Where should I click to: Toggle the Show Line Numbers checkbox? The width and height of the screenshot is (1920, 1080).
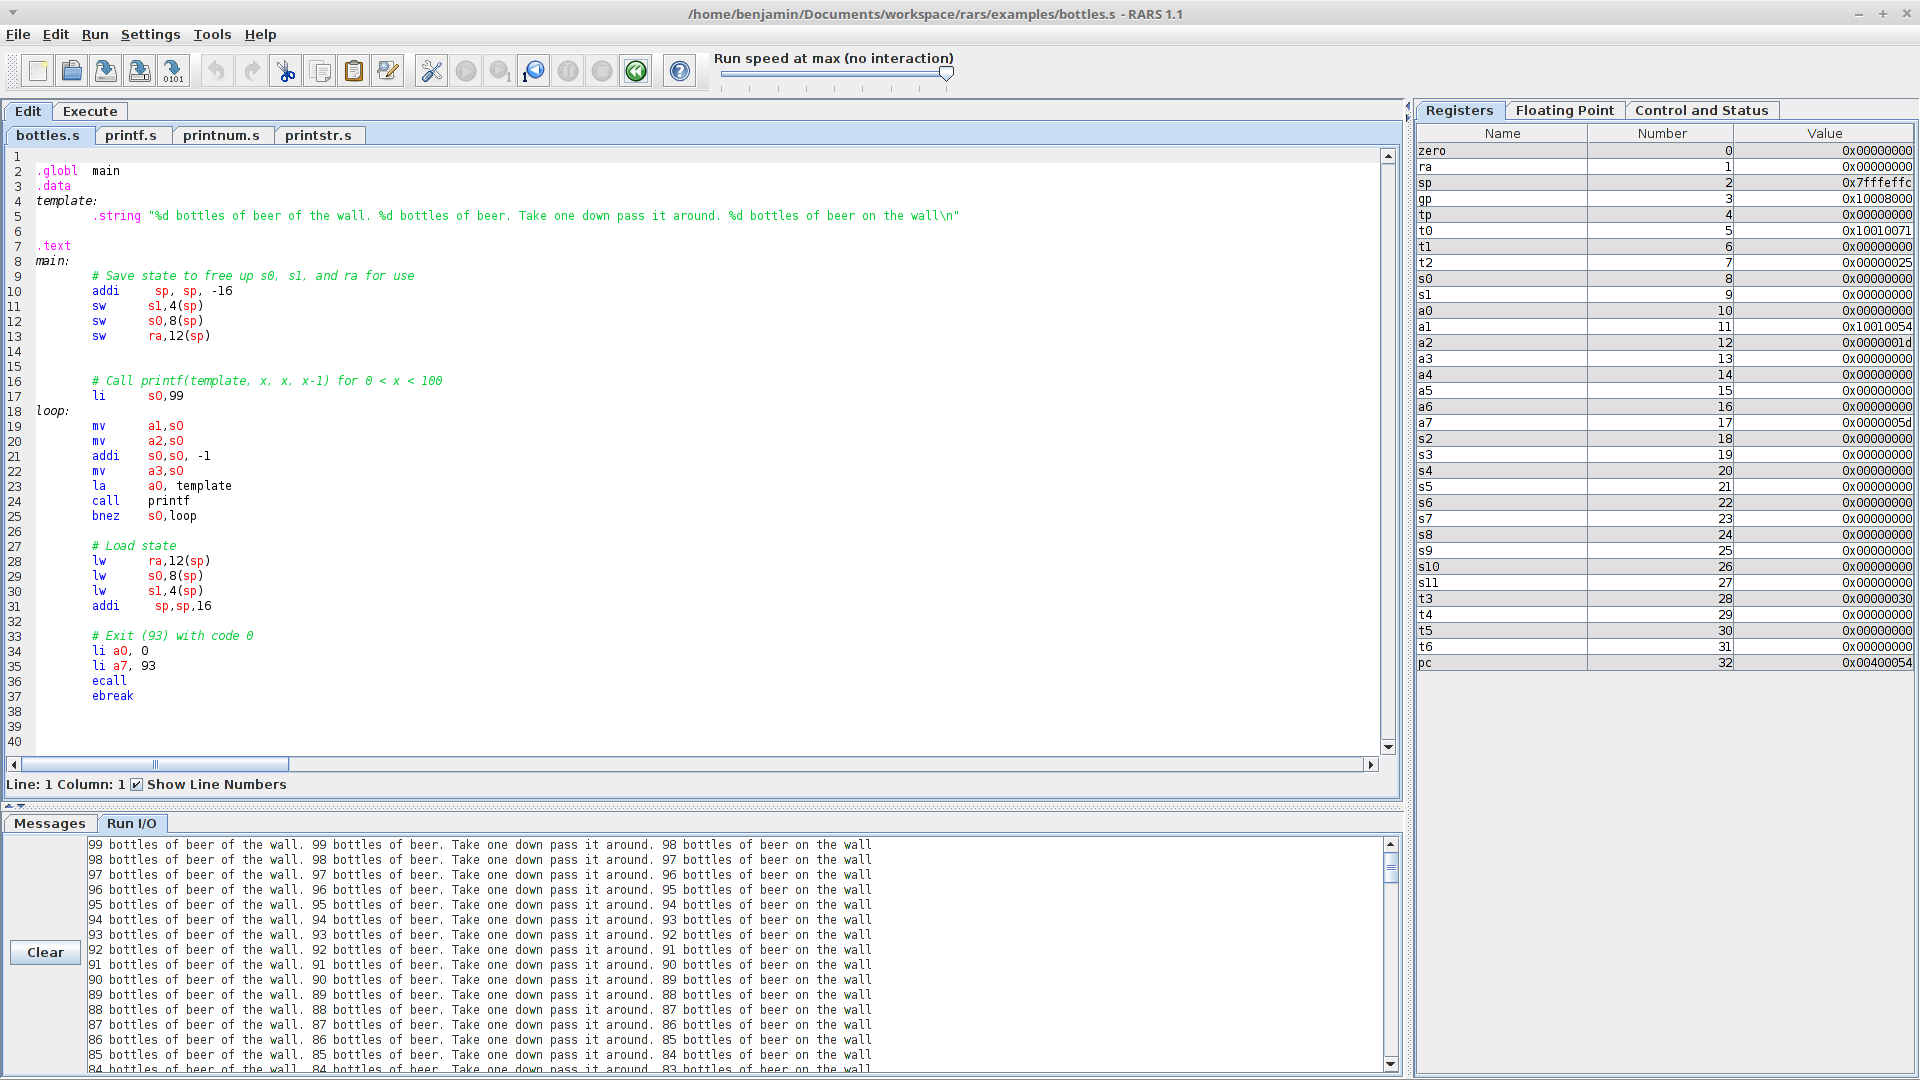pos(137,785)
